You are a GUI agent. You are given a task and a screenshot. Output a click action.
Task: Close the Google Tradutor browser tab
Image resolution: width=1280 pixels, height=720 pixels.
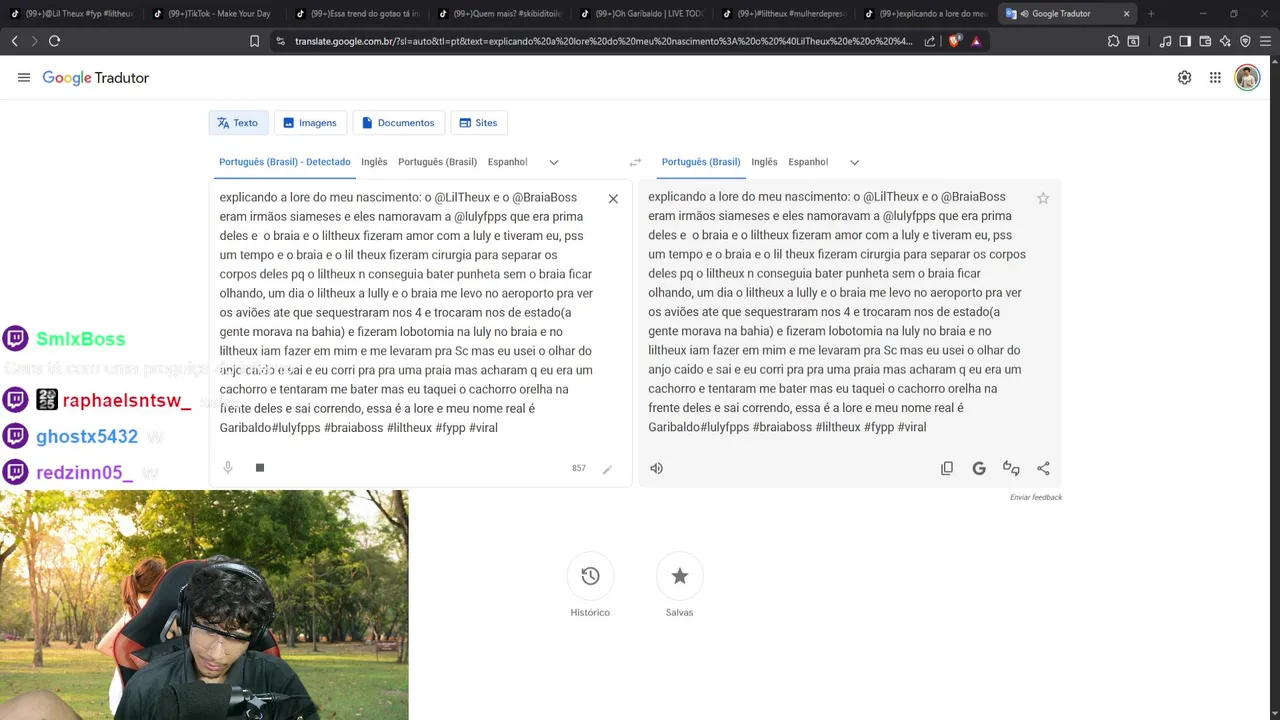tap(1126, 14)
